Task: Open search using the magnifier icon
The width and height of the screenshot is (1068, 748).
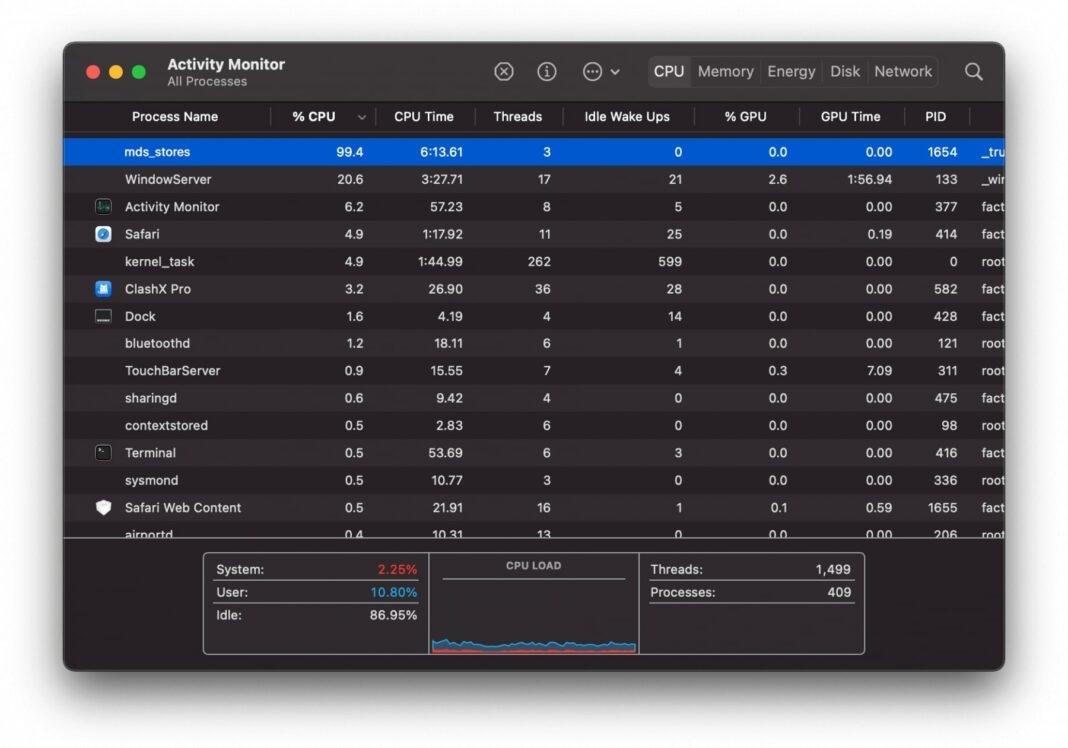Action: coord(973,71)
